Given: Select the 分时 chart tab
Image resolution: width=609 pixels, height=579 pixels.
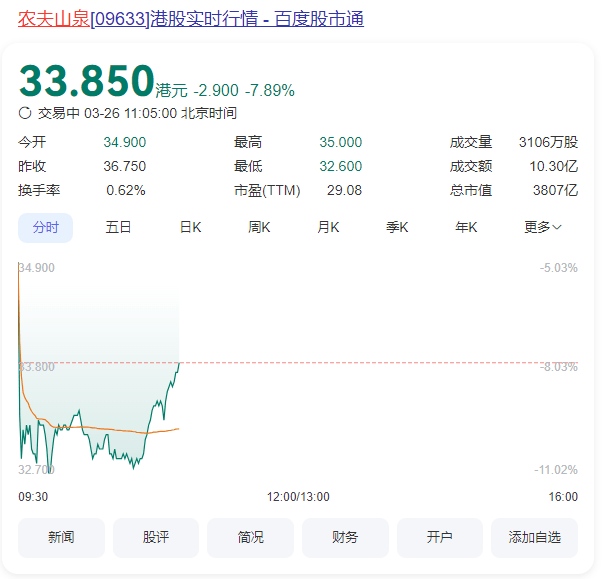Looking at the screenshot, I should tap(45, 227).
